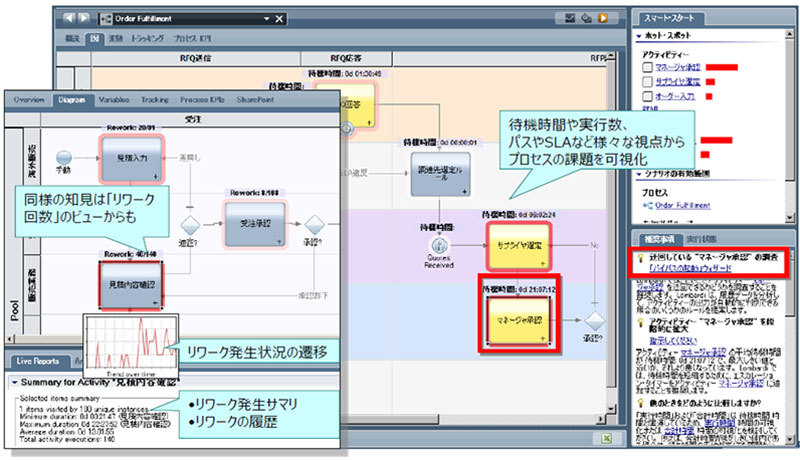Click the 合計時間 link in recommendations
Viewport: 800px width, 460px height.
tap(679, 431)
